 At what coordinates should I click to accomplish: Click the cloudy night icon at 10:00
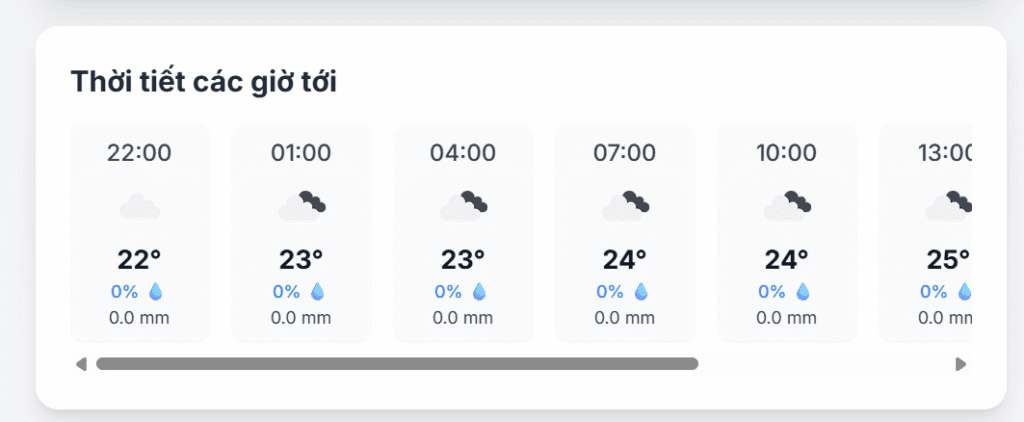click(x=788, y=206)
